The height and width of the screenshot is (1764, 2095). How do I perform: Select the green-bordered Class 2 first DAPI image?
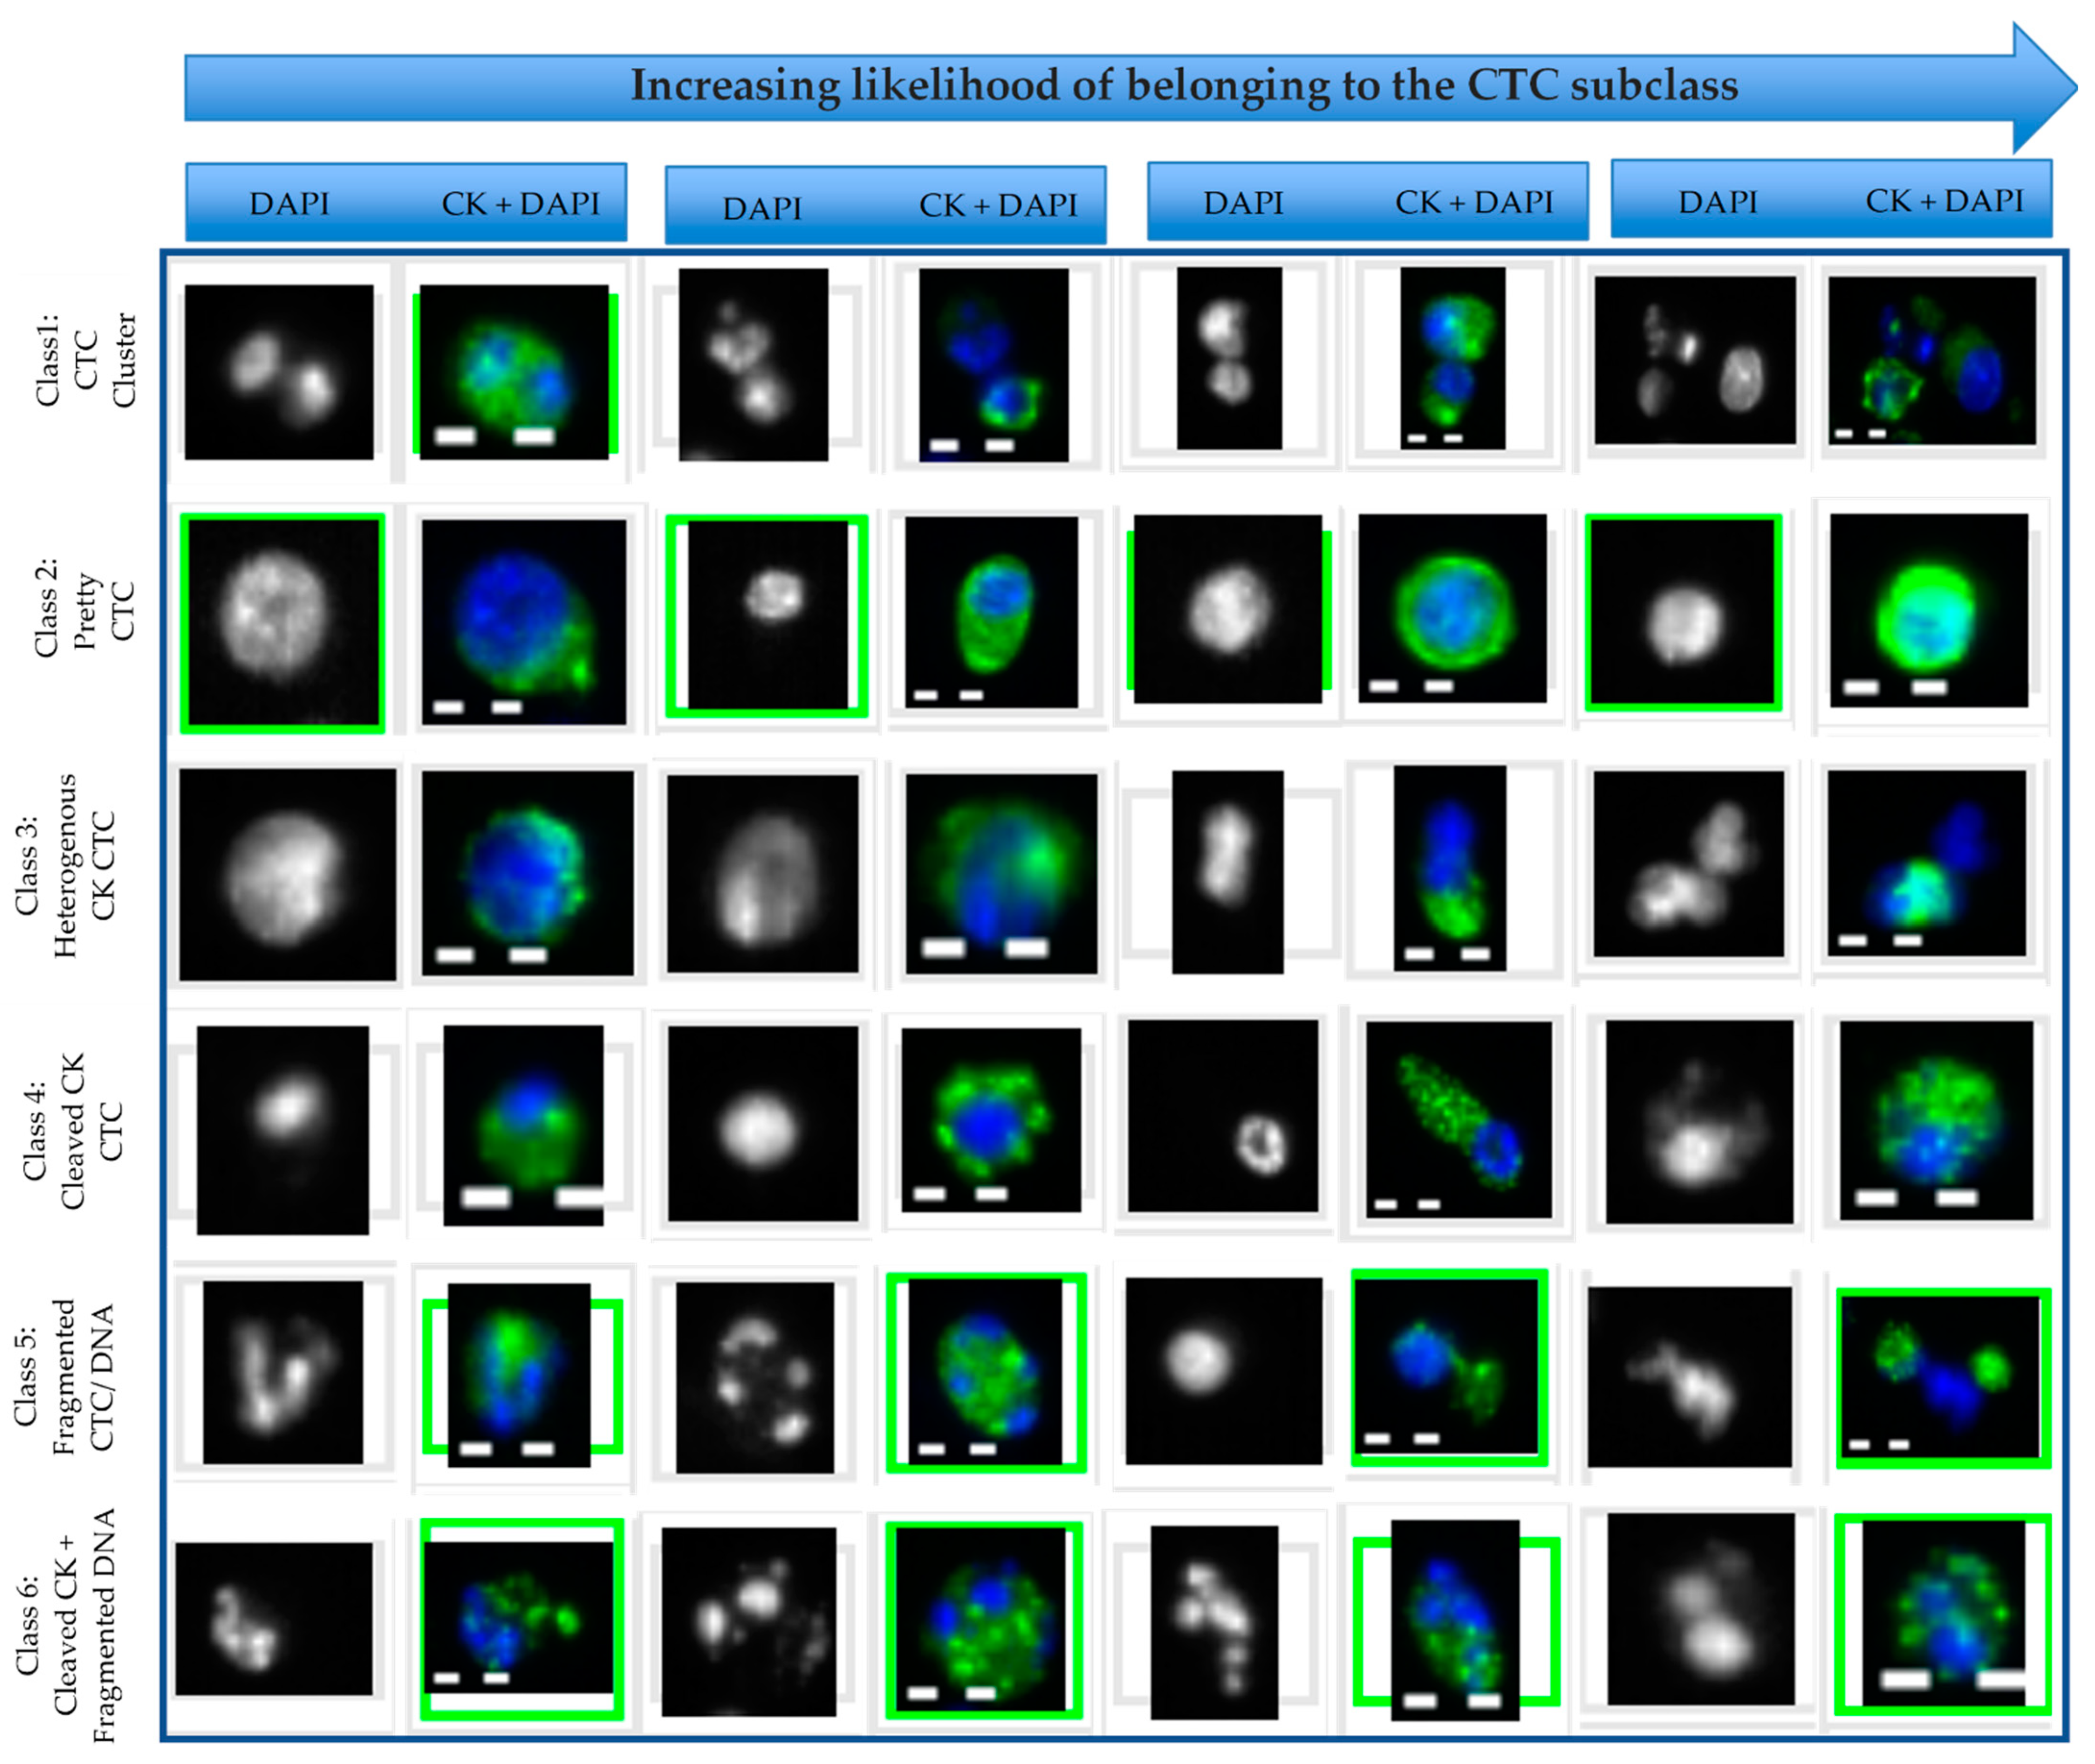pyautogui.click(x=282, y=621)
